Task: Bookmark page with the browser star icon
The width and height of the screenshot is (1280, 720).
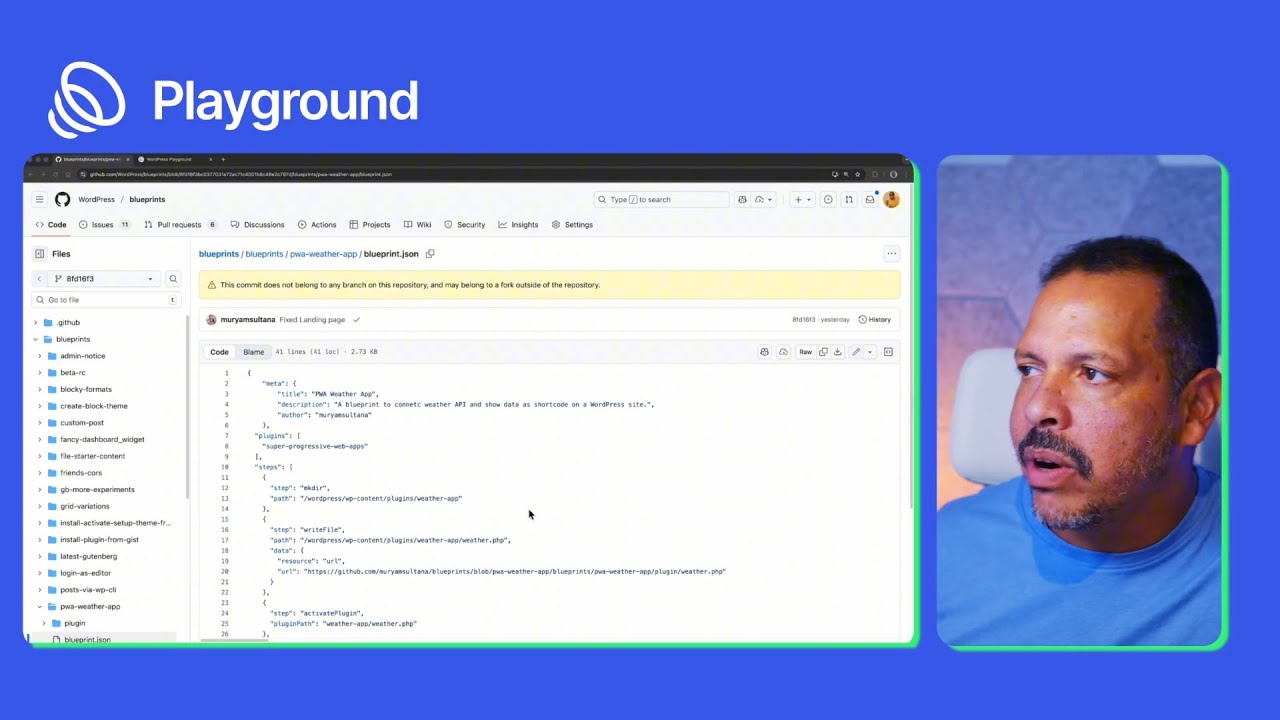Action: pyautogui.click(x=858, y=174)
